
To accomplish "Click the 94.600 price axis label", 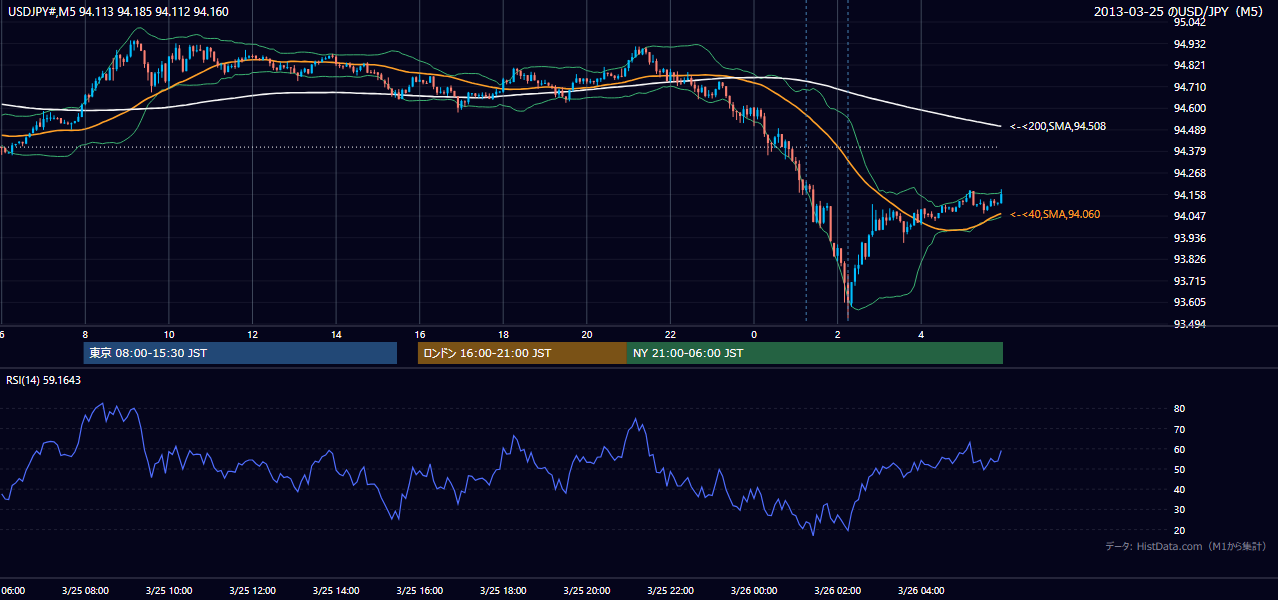I will pos(1190,108).
